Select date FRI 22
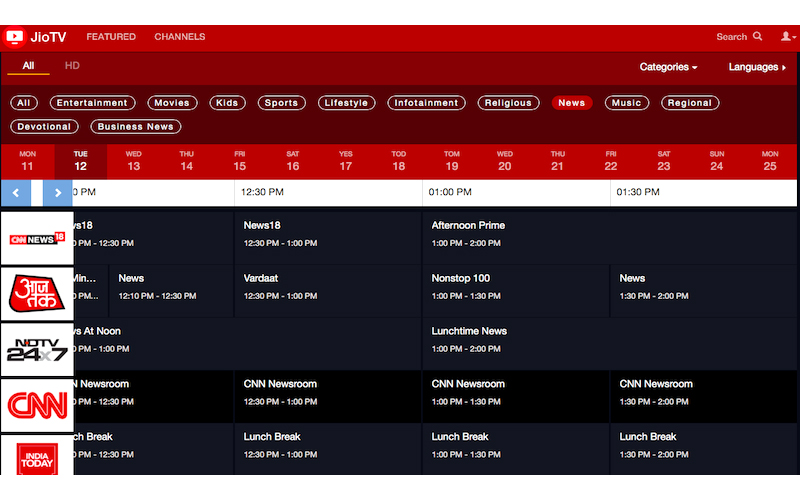The image size is (800, 500). tap(611, 161)
